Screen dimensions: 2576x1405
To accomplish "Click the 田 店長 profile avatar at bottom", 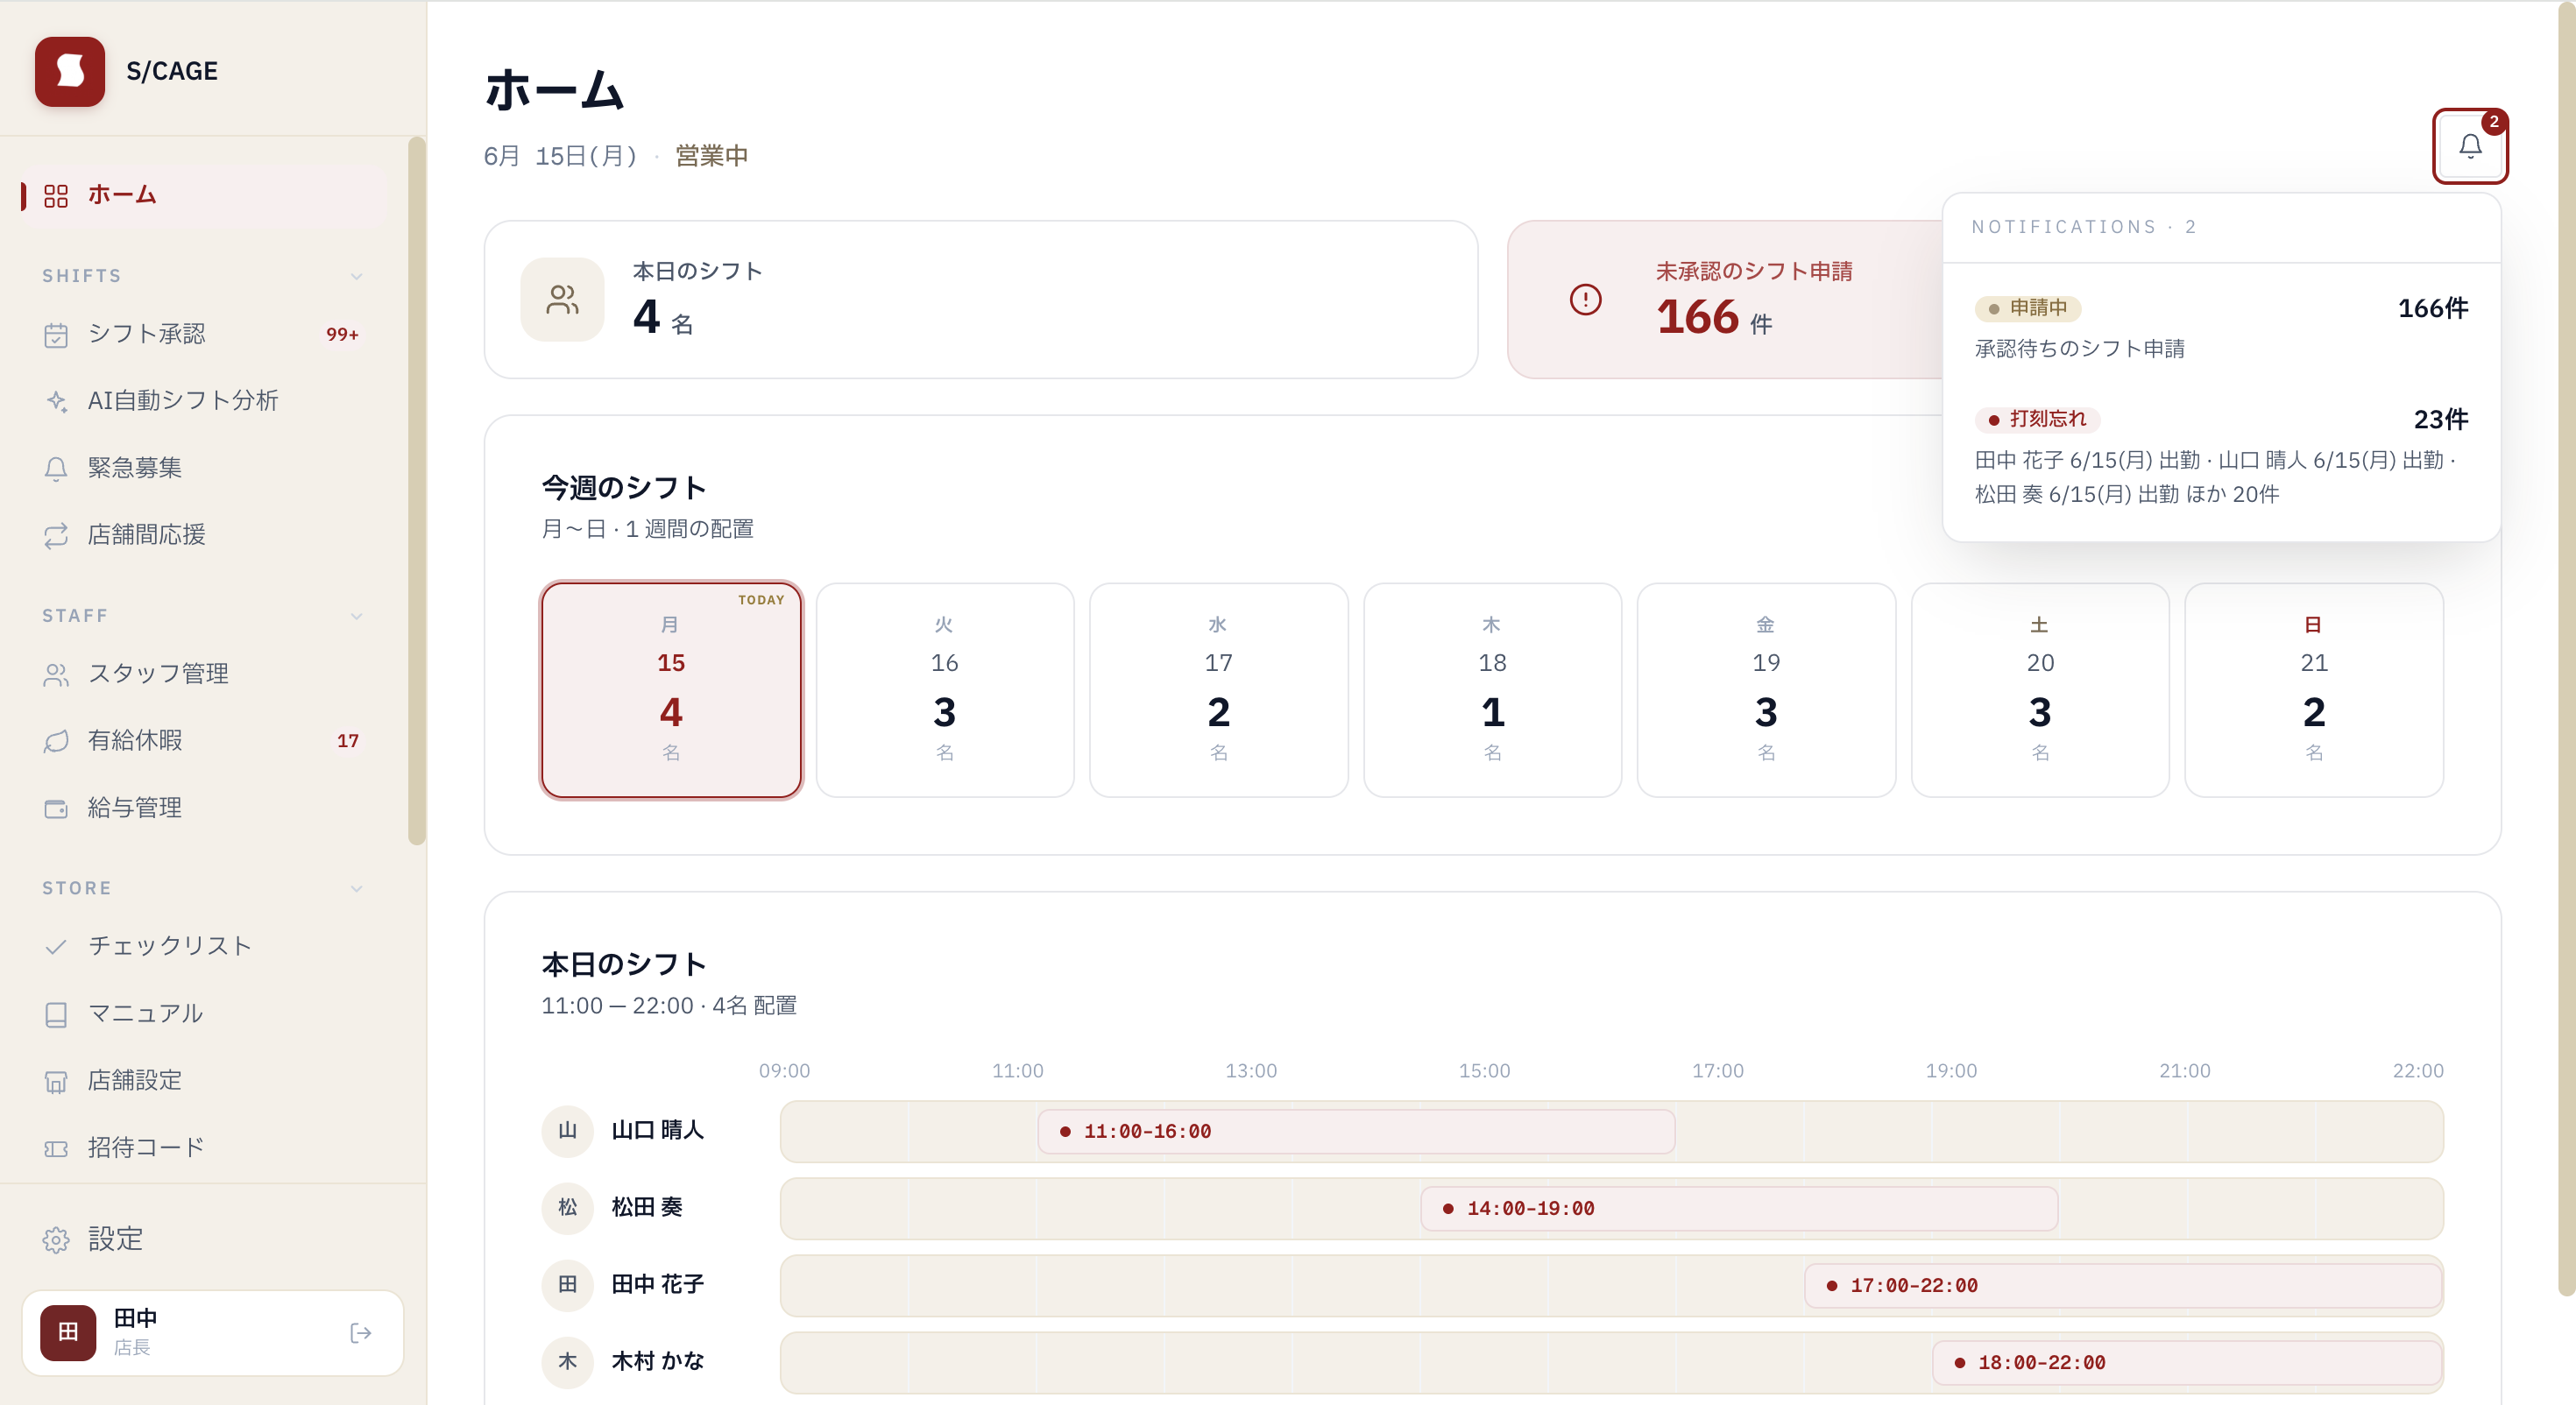I will [68, 1333].
